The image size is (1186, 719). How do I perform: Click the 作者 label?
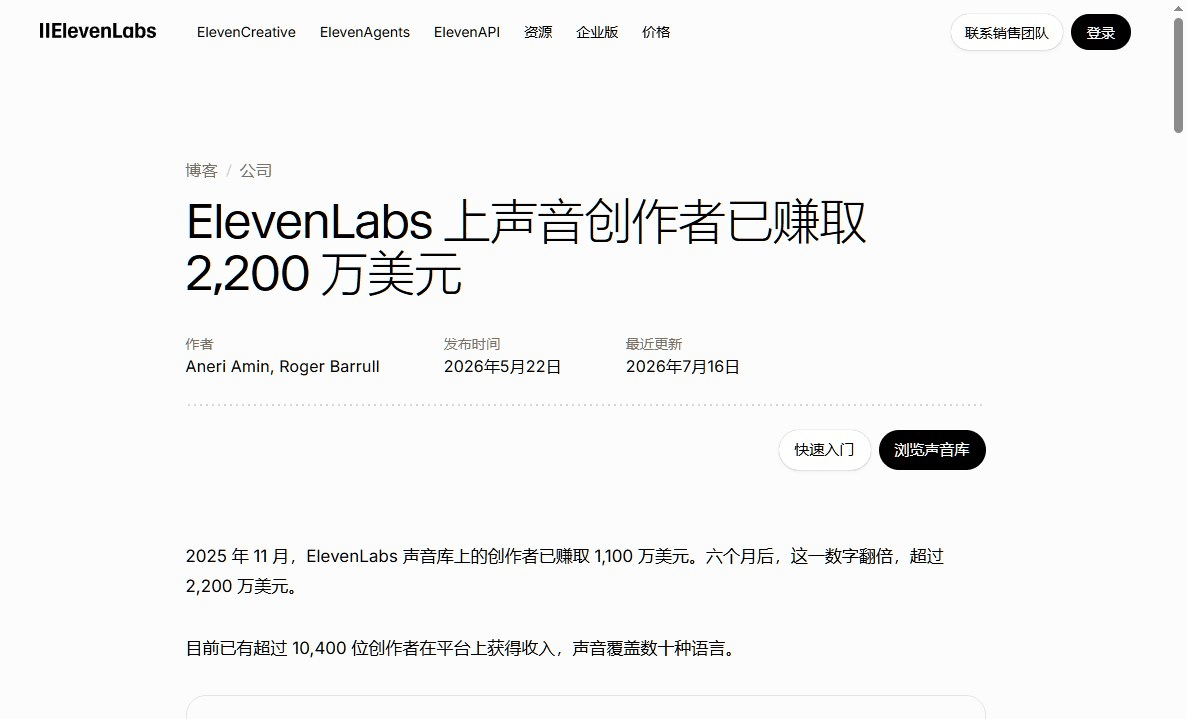coord(200,344)
